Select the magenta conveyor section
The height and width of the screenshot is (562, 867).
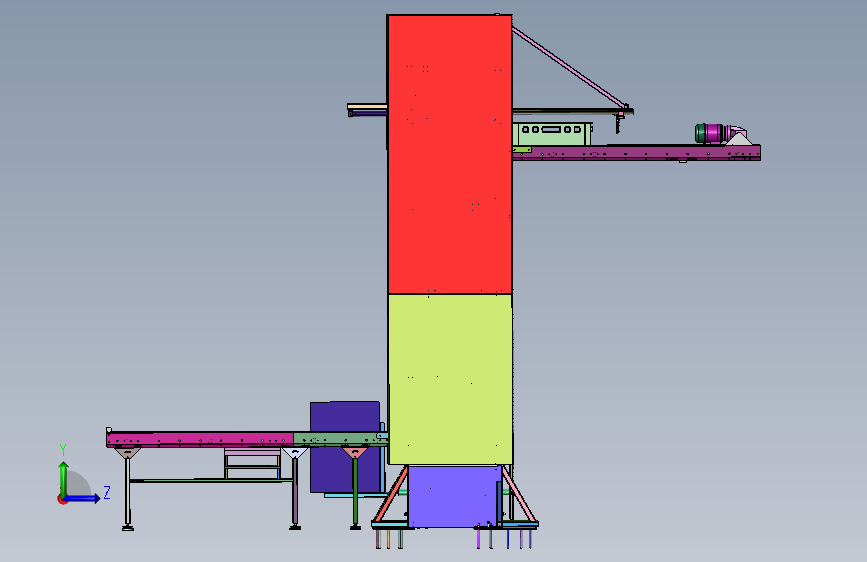point(200,440)
